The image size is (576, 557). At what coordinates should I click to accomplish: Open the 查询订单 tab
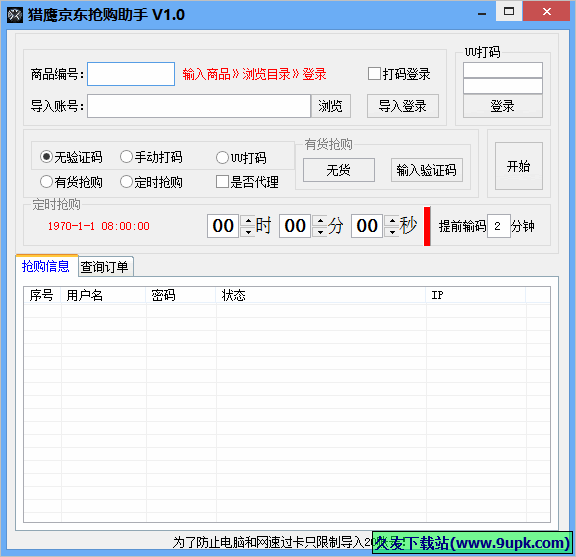[x=105, y=267]
